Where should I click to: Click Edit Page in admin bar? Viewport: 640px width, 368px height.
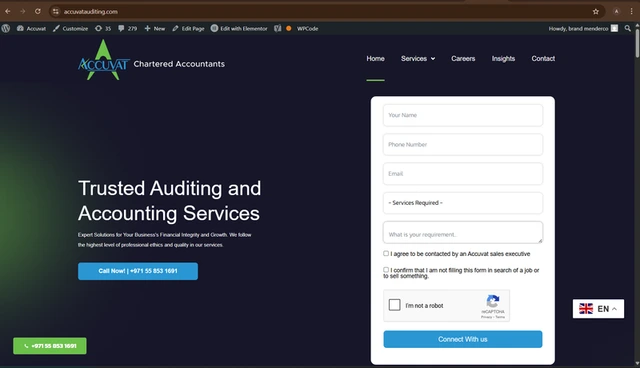tap(188, 29)
